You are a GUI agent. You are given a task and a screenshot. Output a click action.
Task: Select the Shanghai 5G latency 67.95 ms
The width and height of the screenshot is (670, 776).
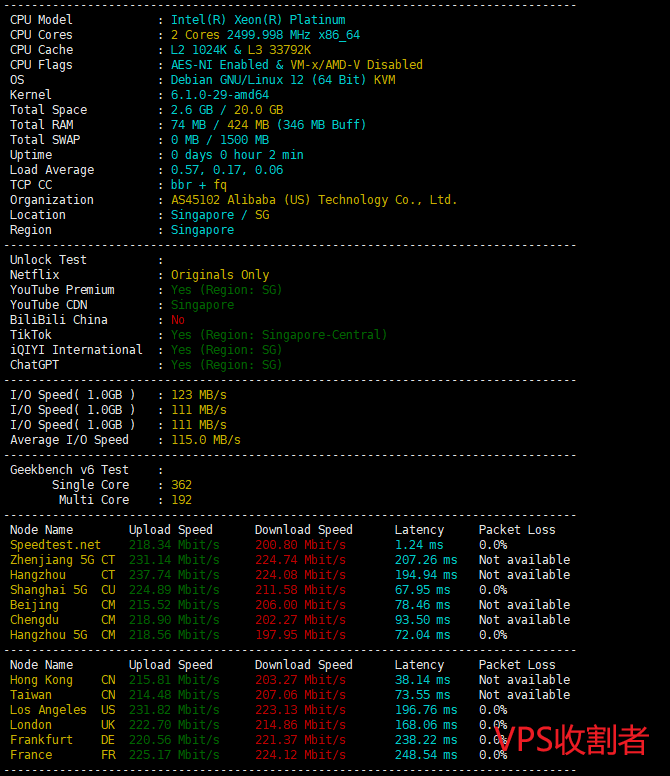(422, 590)
